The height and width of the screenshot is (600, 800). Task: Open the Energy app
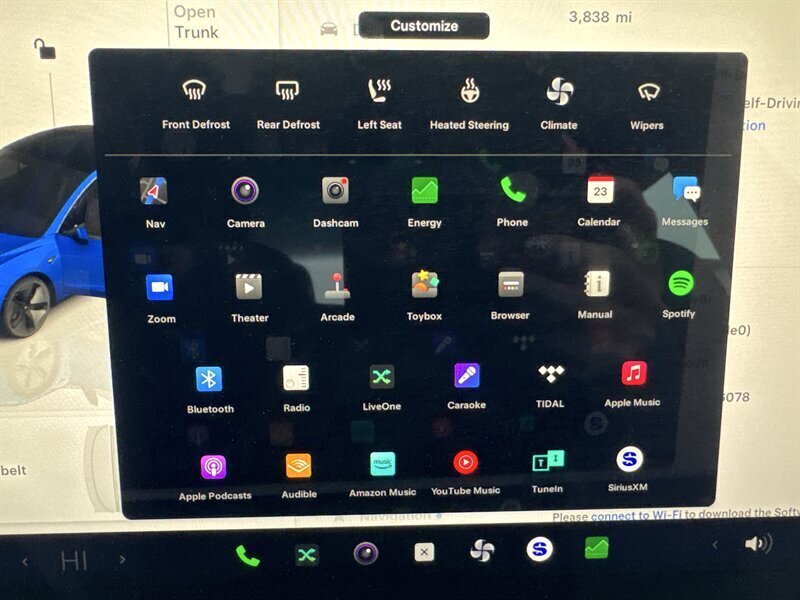pos(424,191)
